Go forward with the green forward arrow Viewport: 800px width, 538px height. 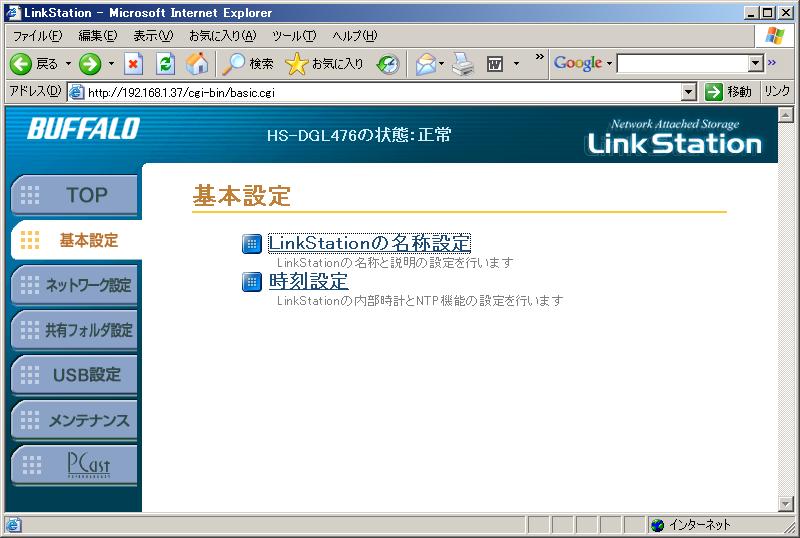(x=90, y=64)
